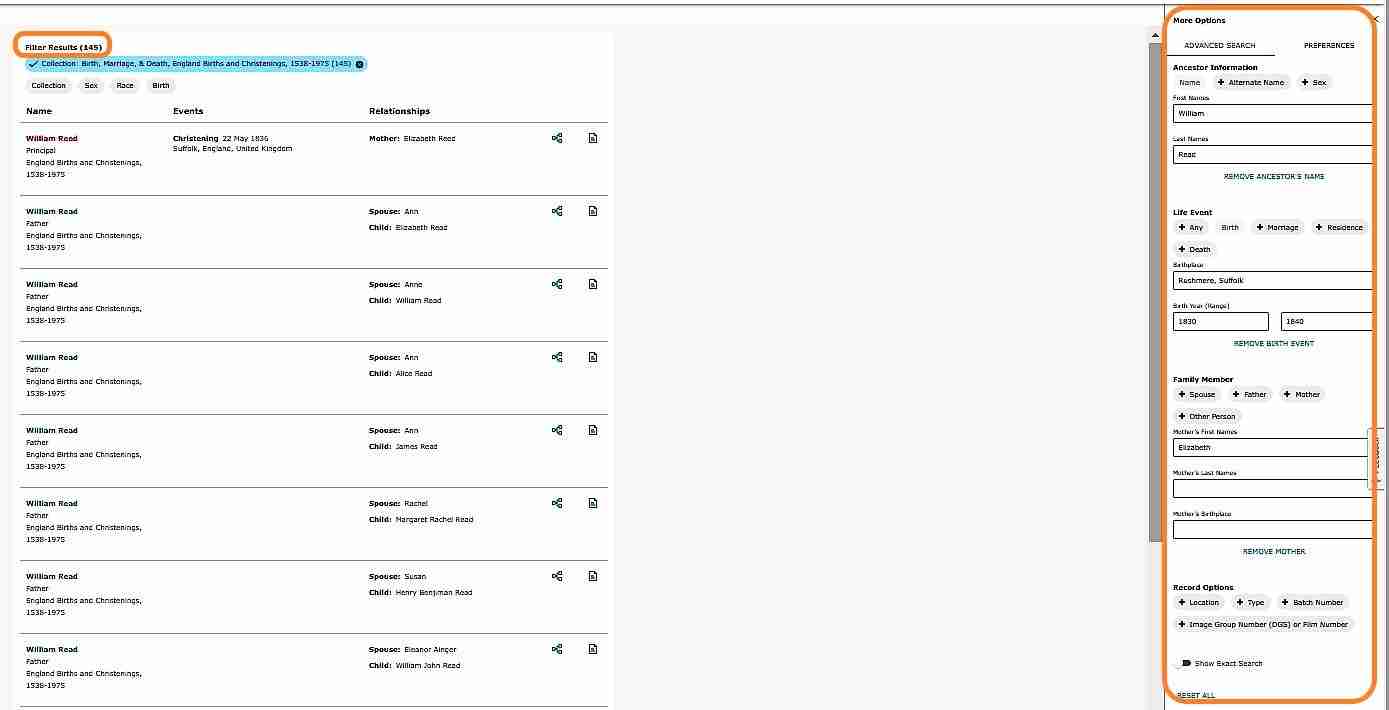Viewport: 1389px width, 710px height.
Task: View record document for child Elizabeth Read
Action: [x=593, y=211]
